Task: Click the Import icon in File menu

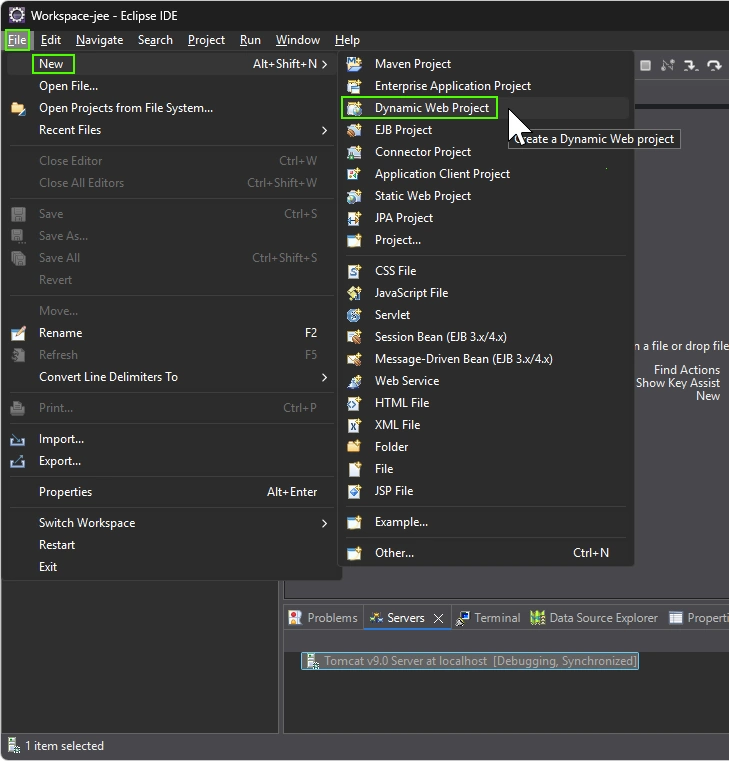Action: tap(17, 439)
